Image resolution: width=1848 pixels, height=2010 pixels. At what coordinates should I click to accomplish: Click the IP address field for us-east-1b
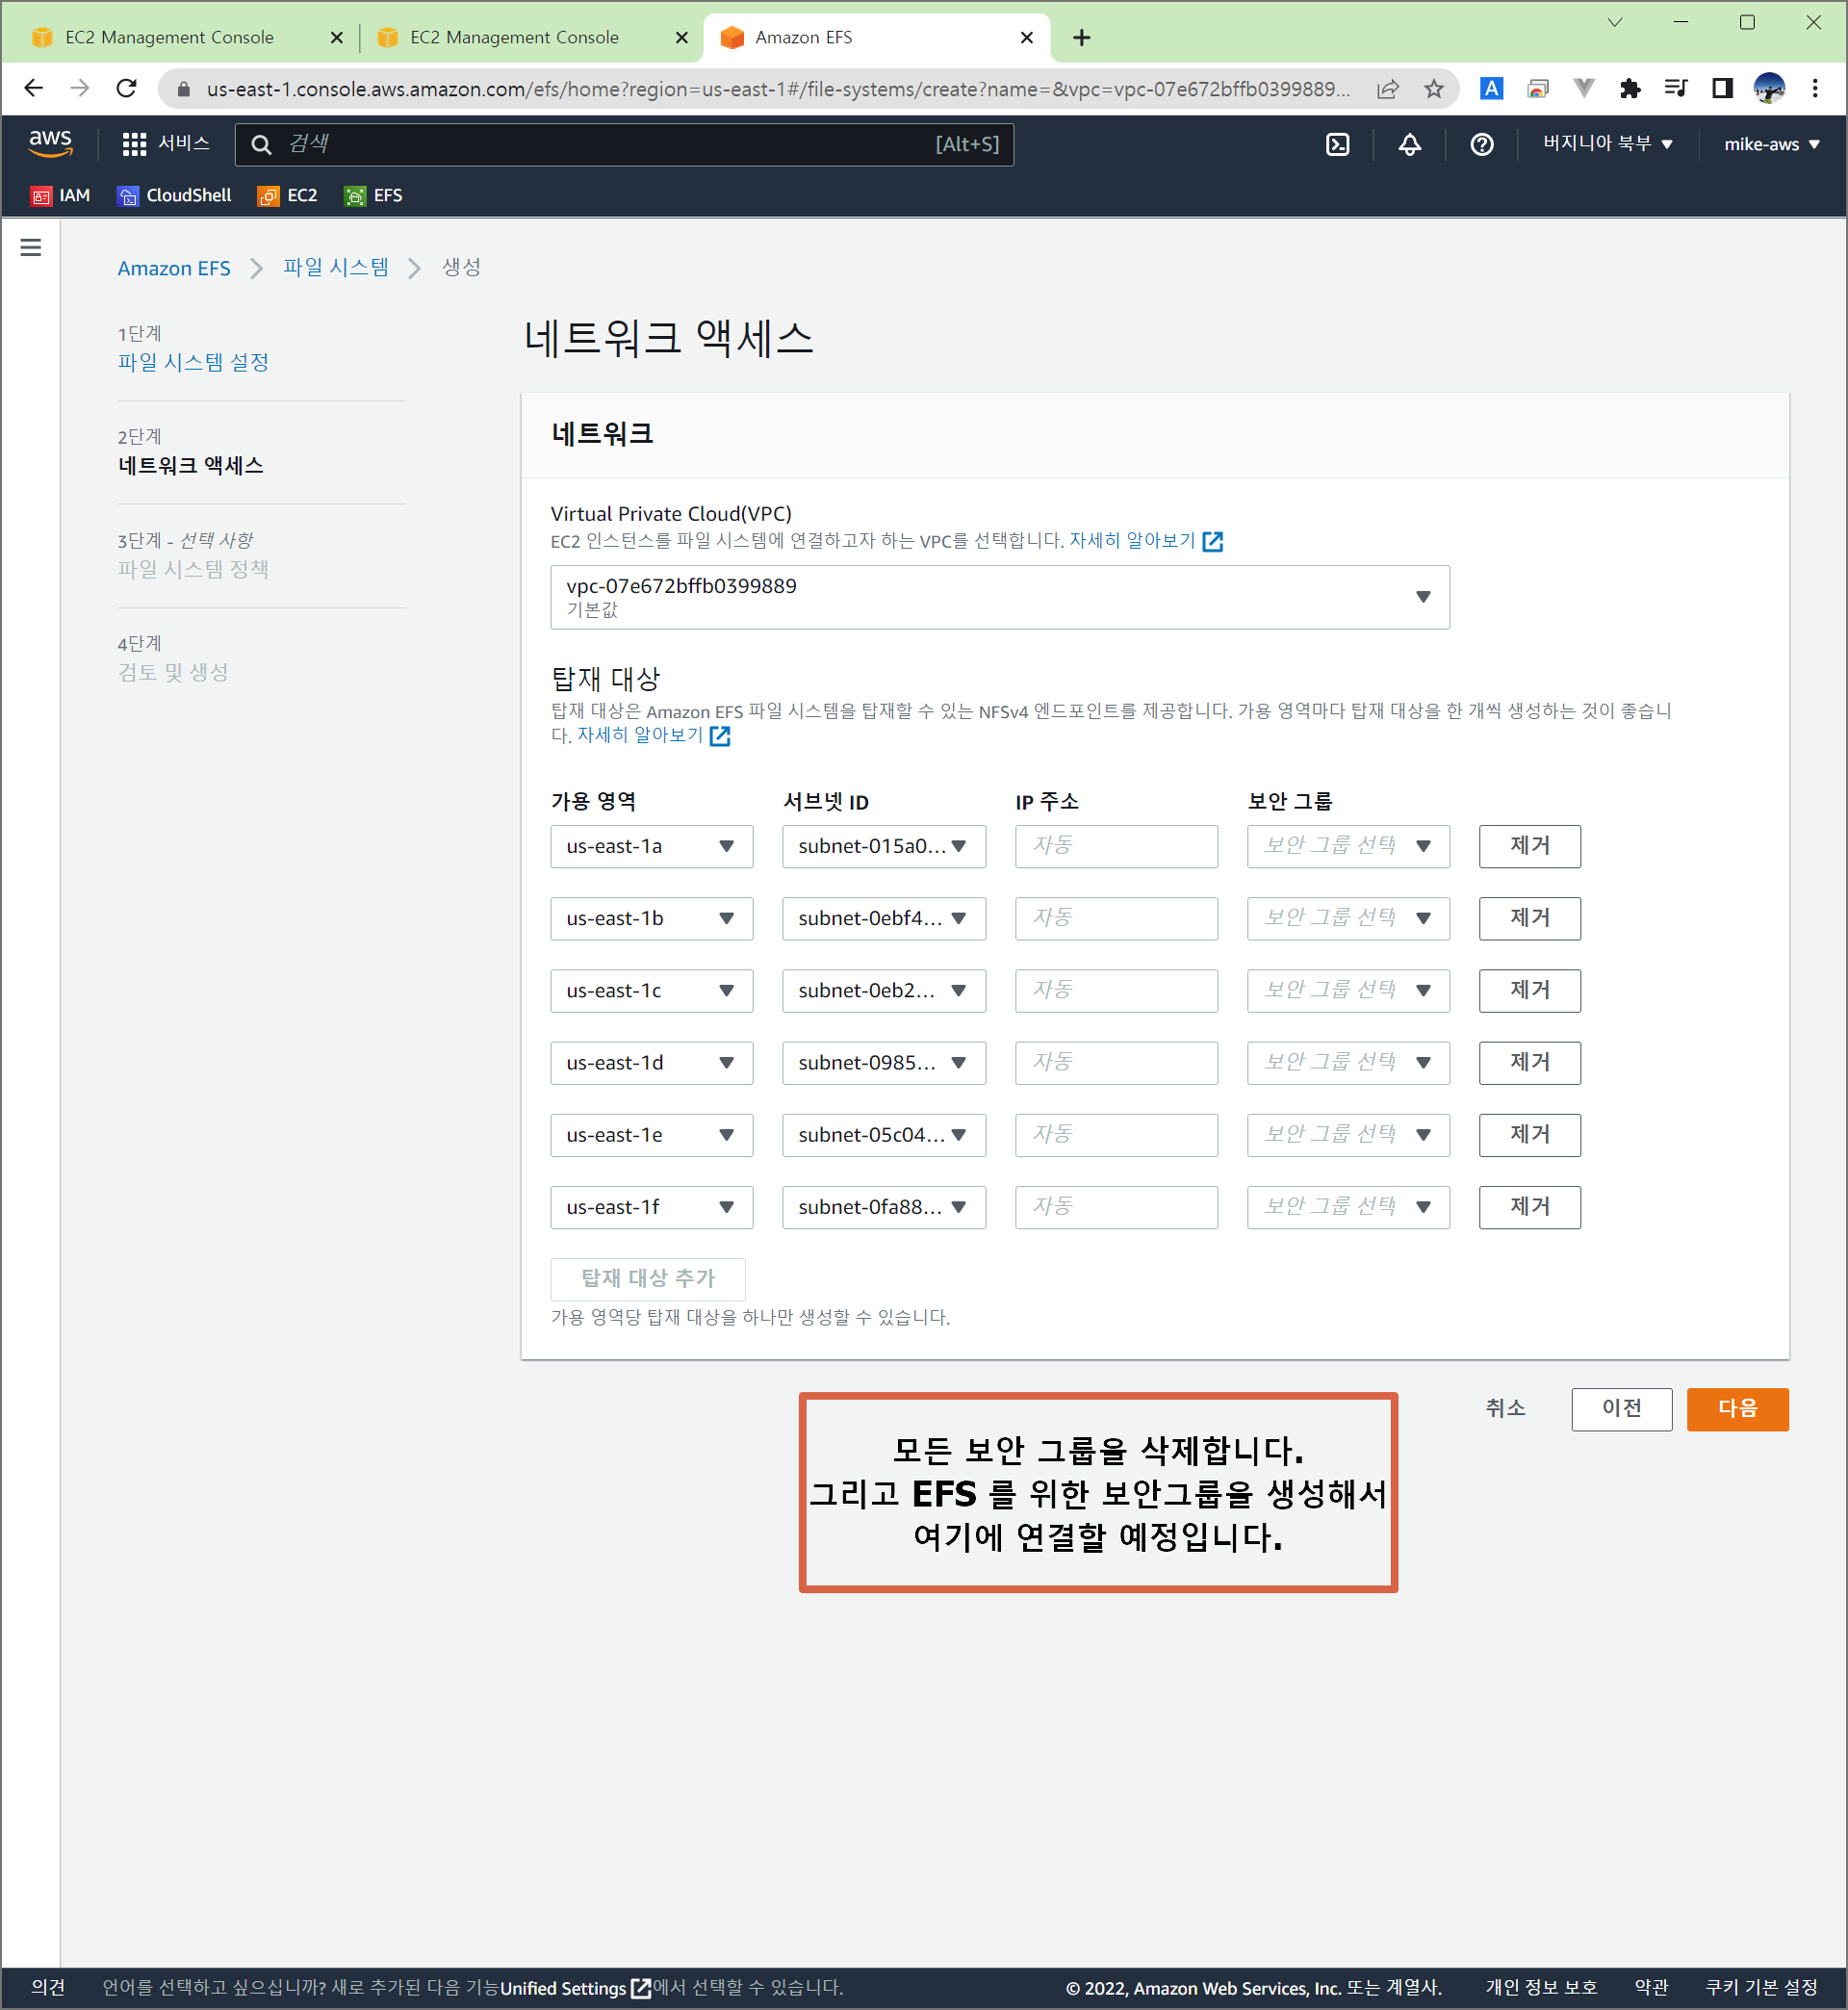[1115, 918]
